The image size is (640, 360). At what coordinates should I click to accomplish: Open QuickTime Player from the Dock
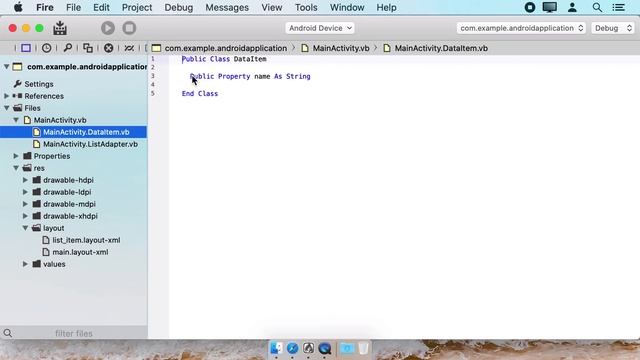click(324, 348)
